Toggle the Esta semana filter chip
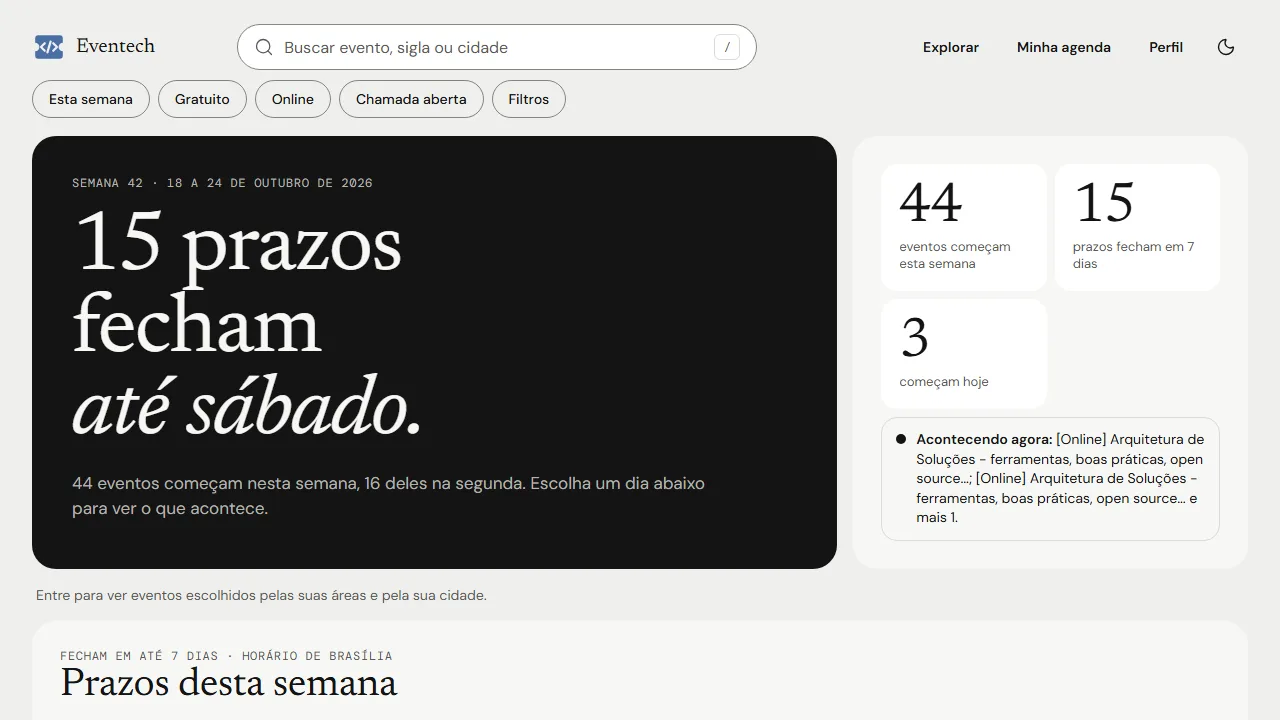 tap(91, 99)
